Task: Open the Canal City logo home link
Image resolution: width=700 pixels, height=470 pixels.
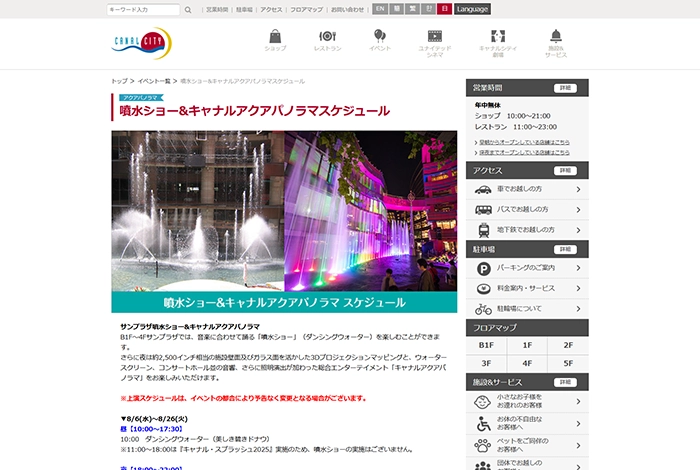Action: click(142, 43)
